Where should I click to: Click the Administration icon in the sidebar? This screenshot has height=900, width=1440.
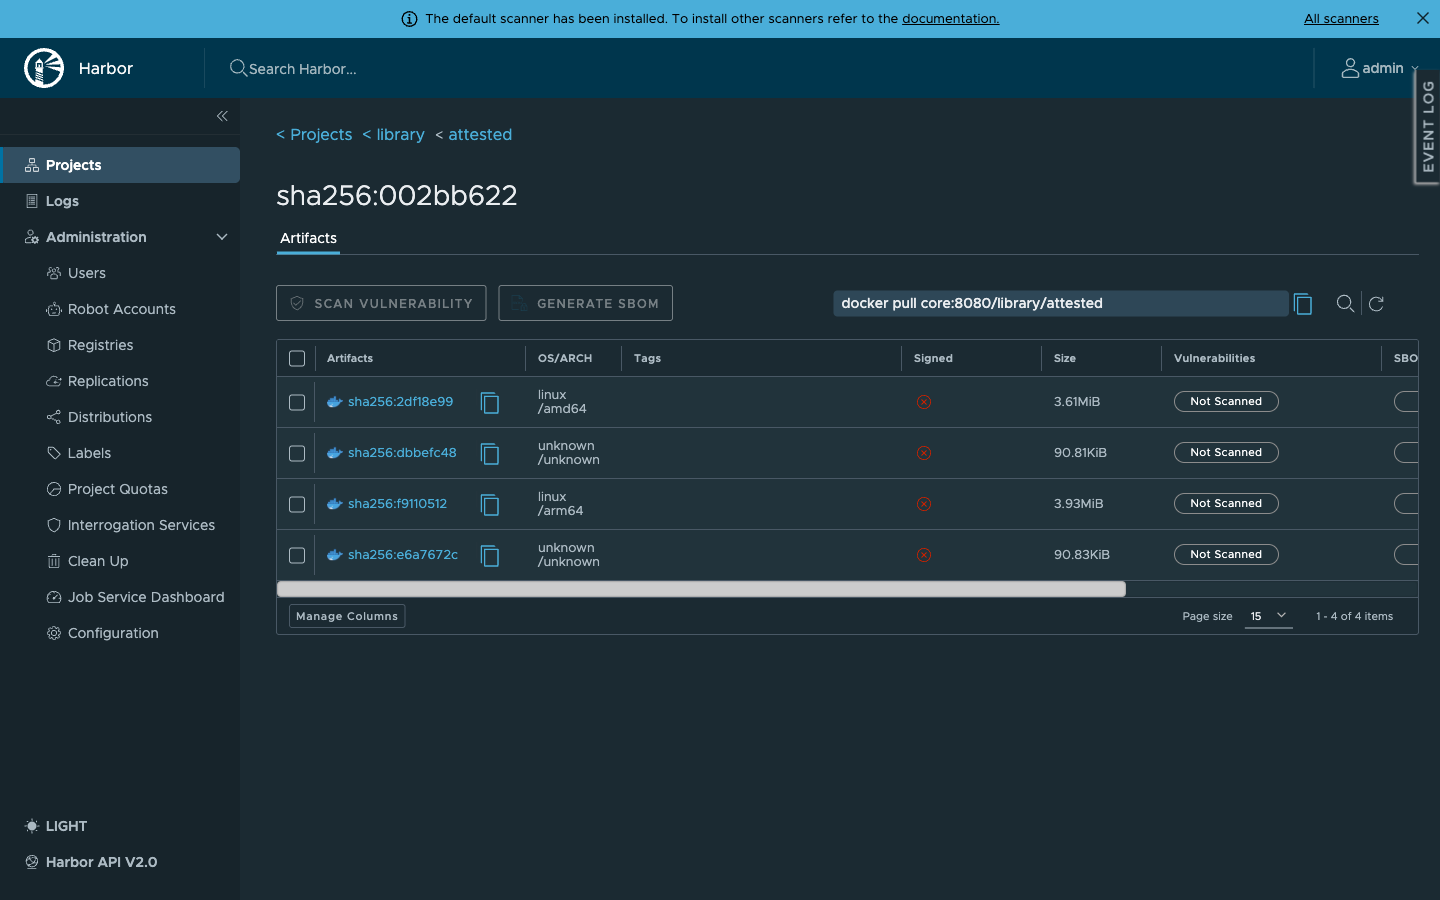pos(32,237)
